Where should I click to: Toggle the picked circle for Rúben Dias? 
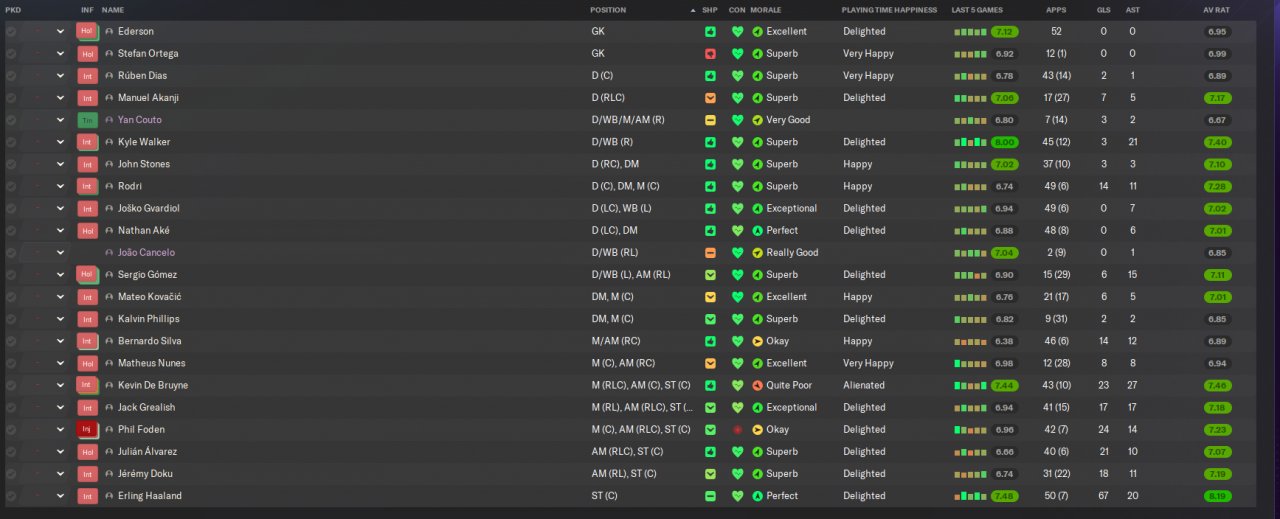[x=11, y=75]
